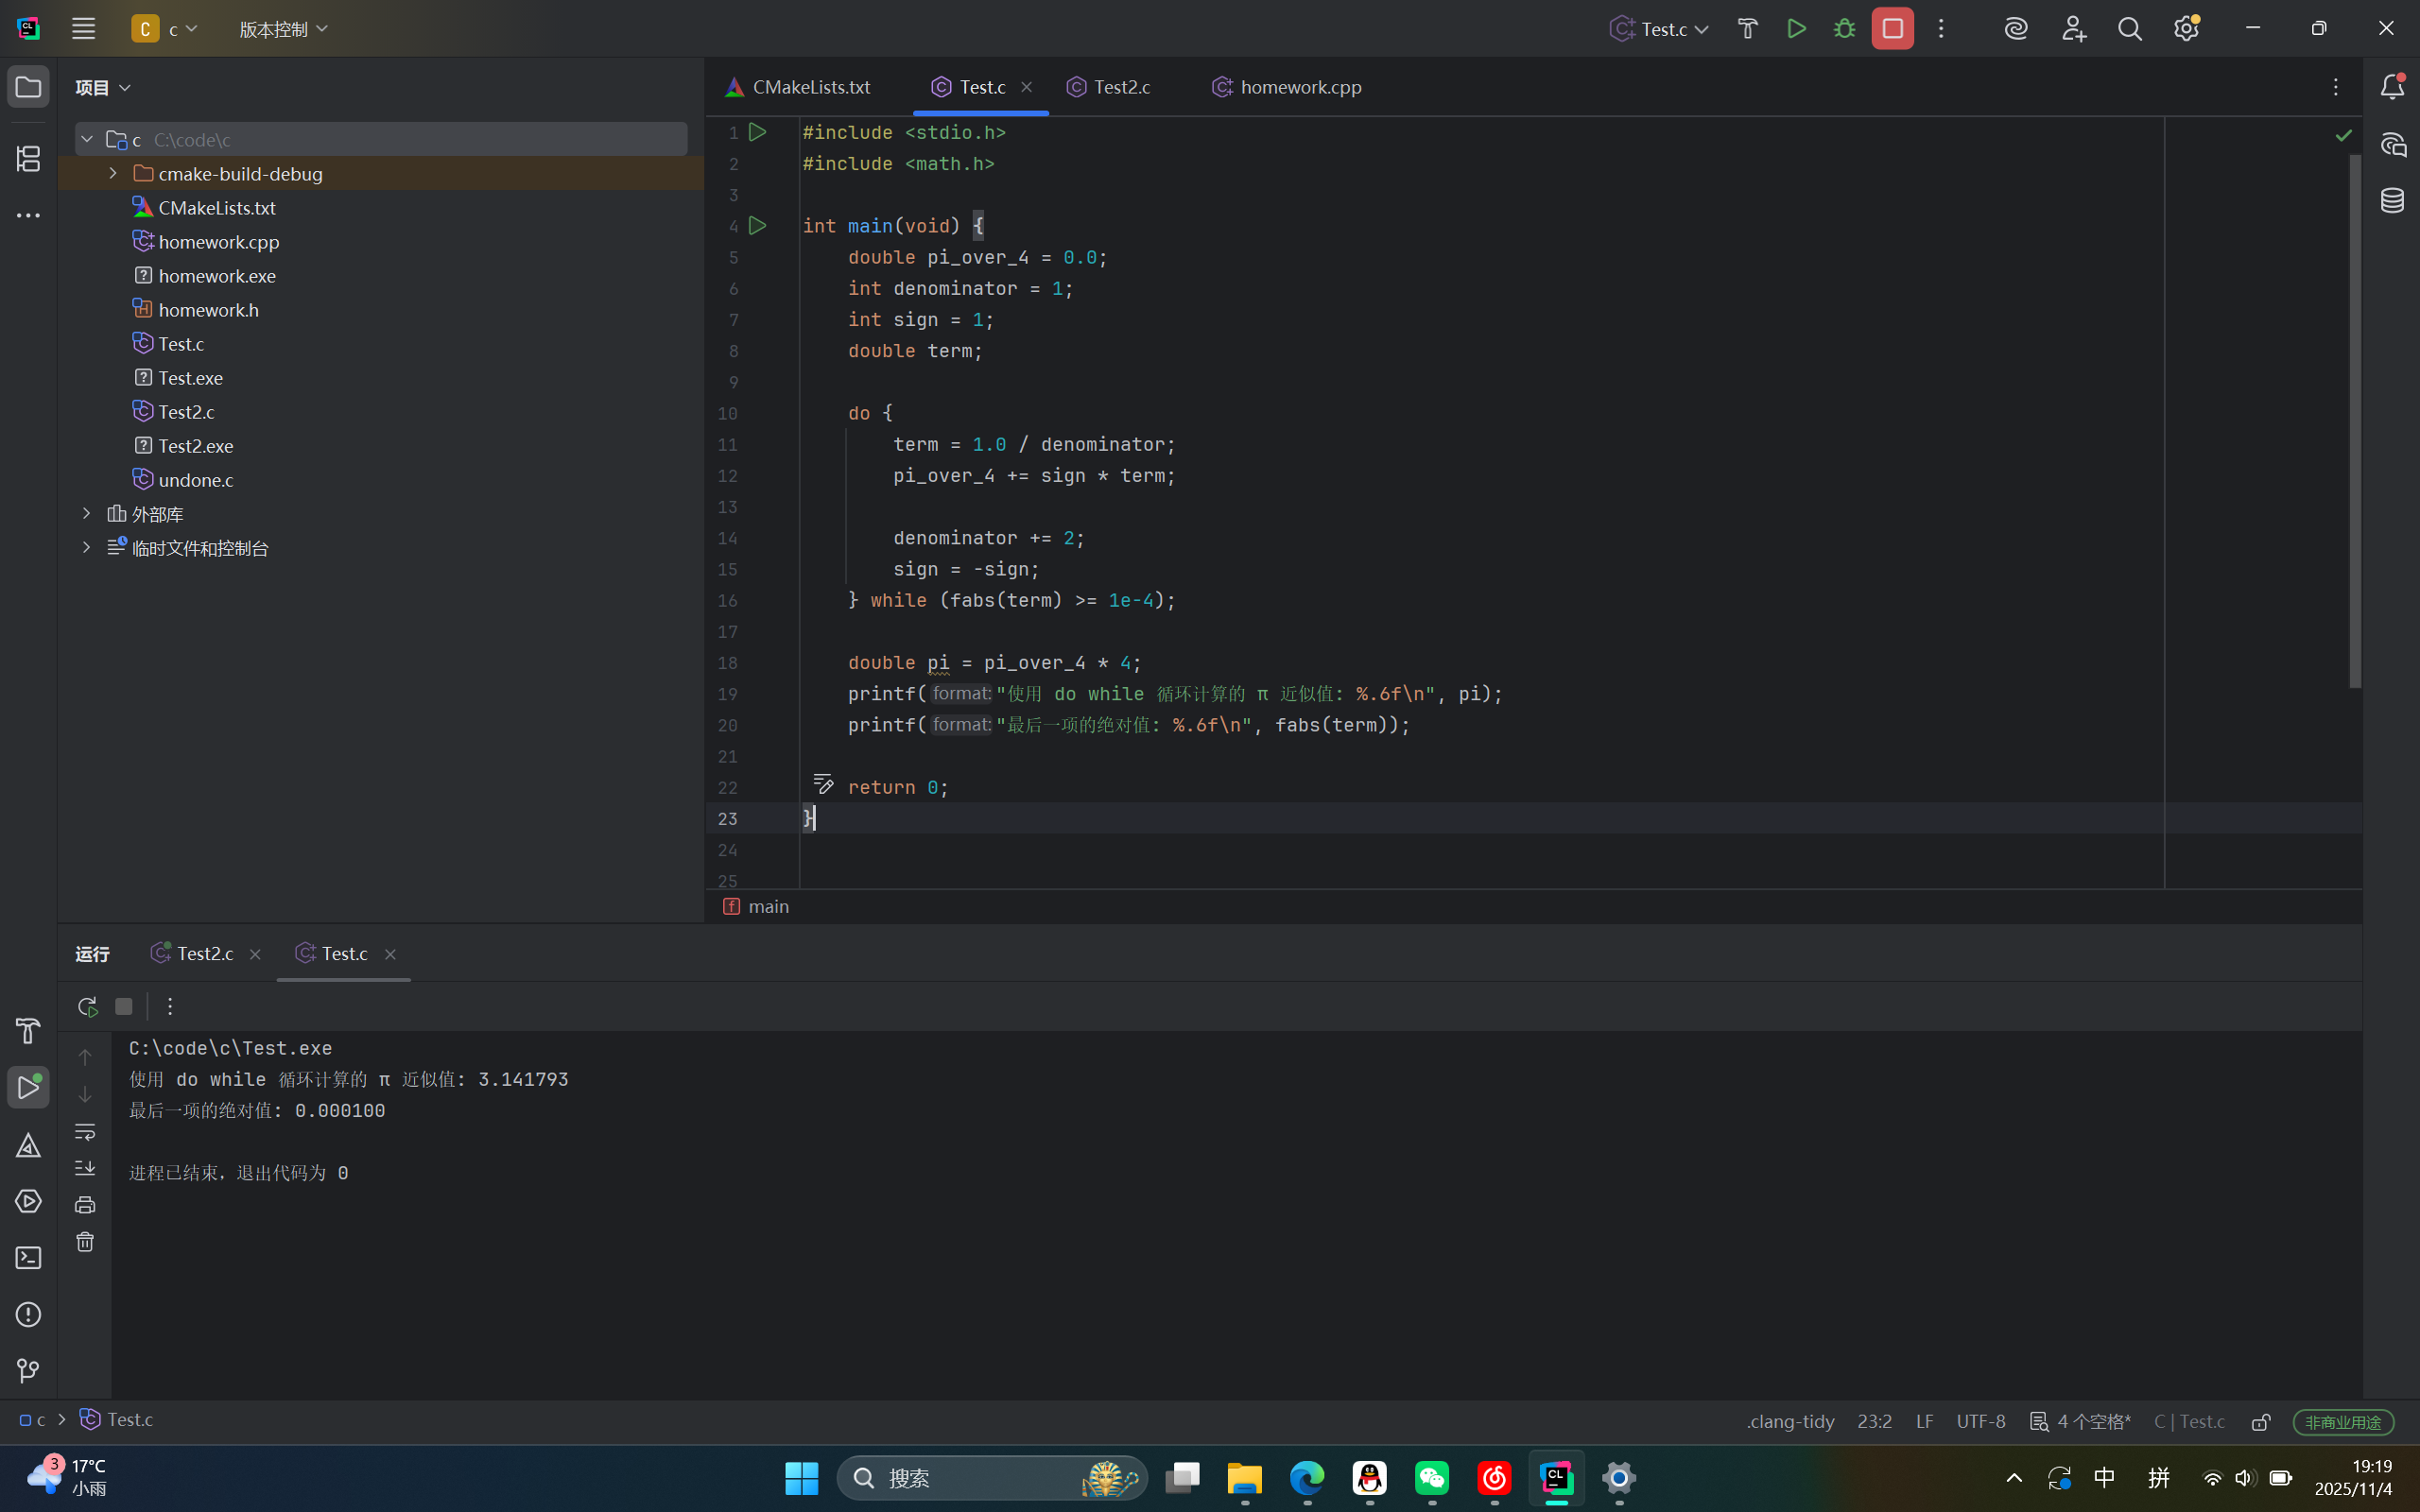Clear run console output with trash icon
The height and width of the screenshot is (1512, 2420).
coord(85,1242)
